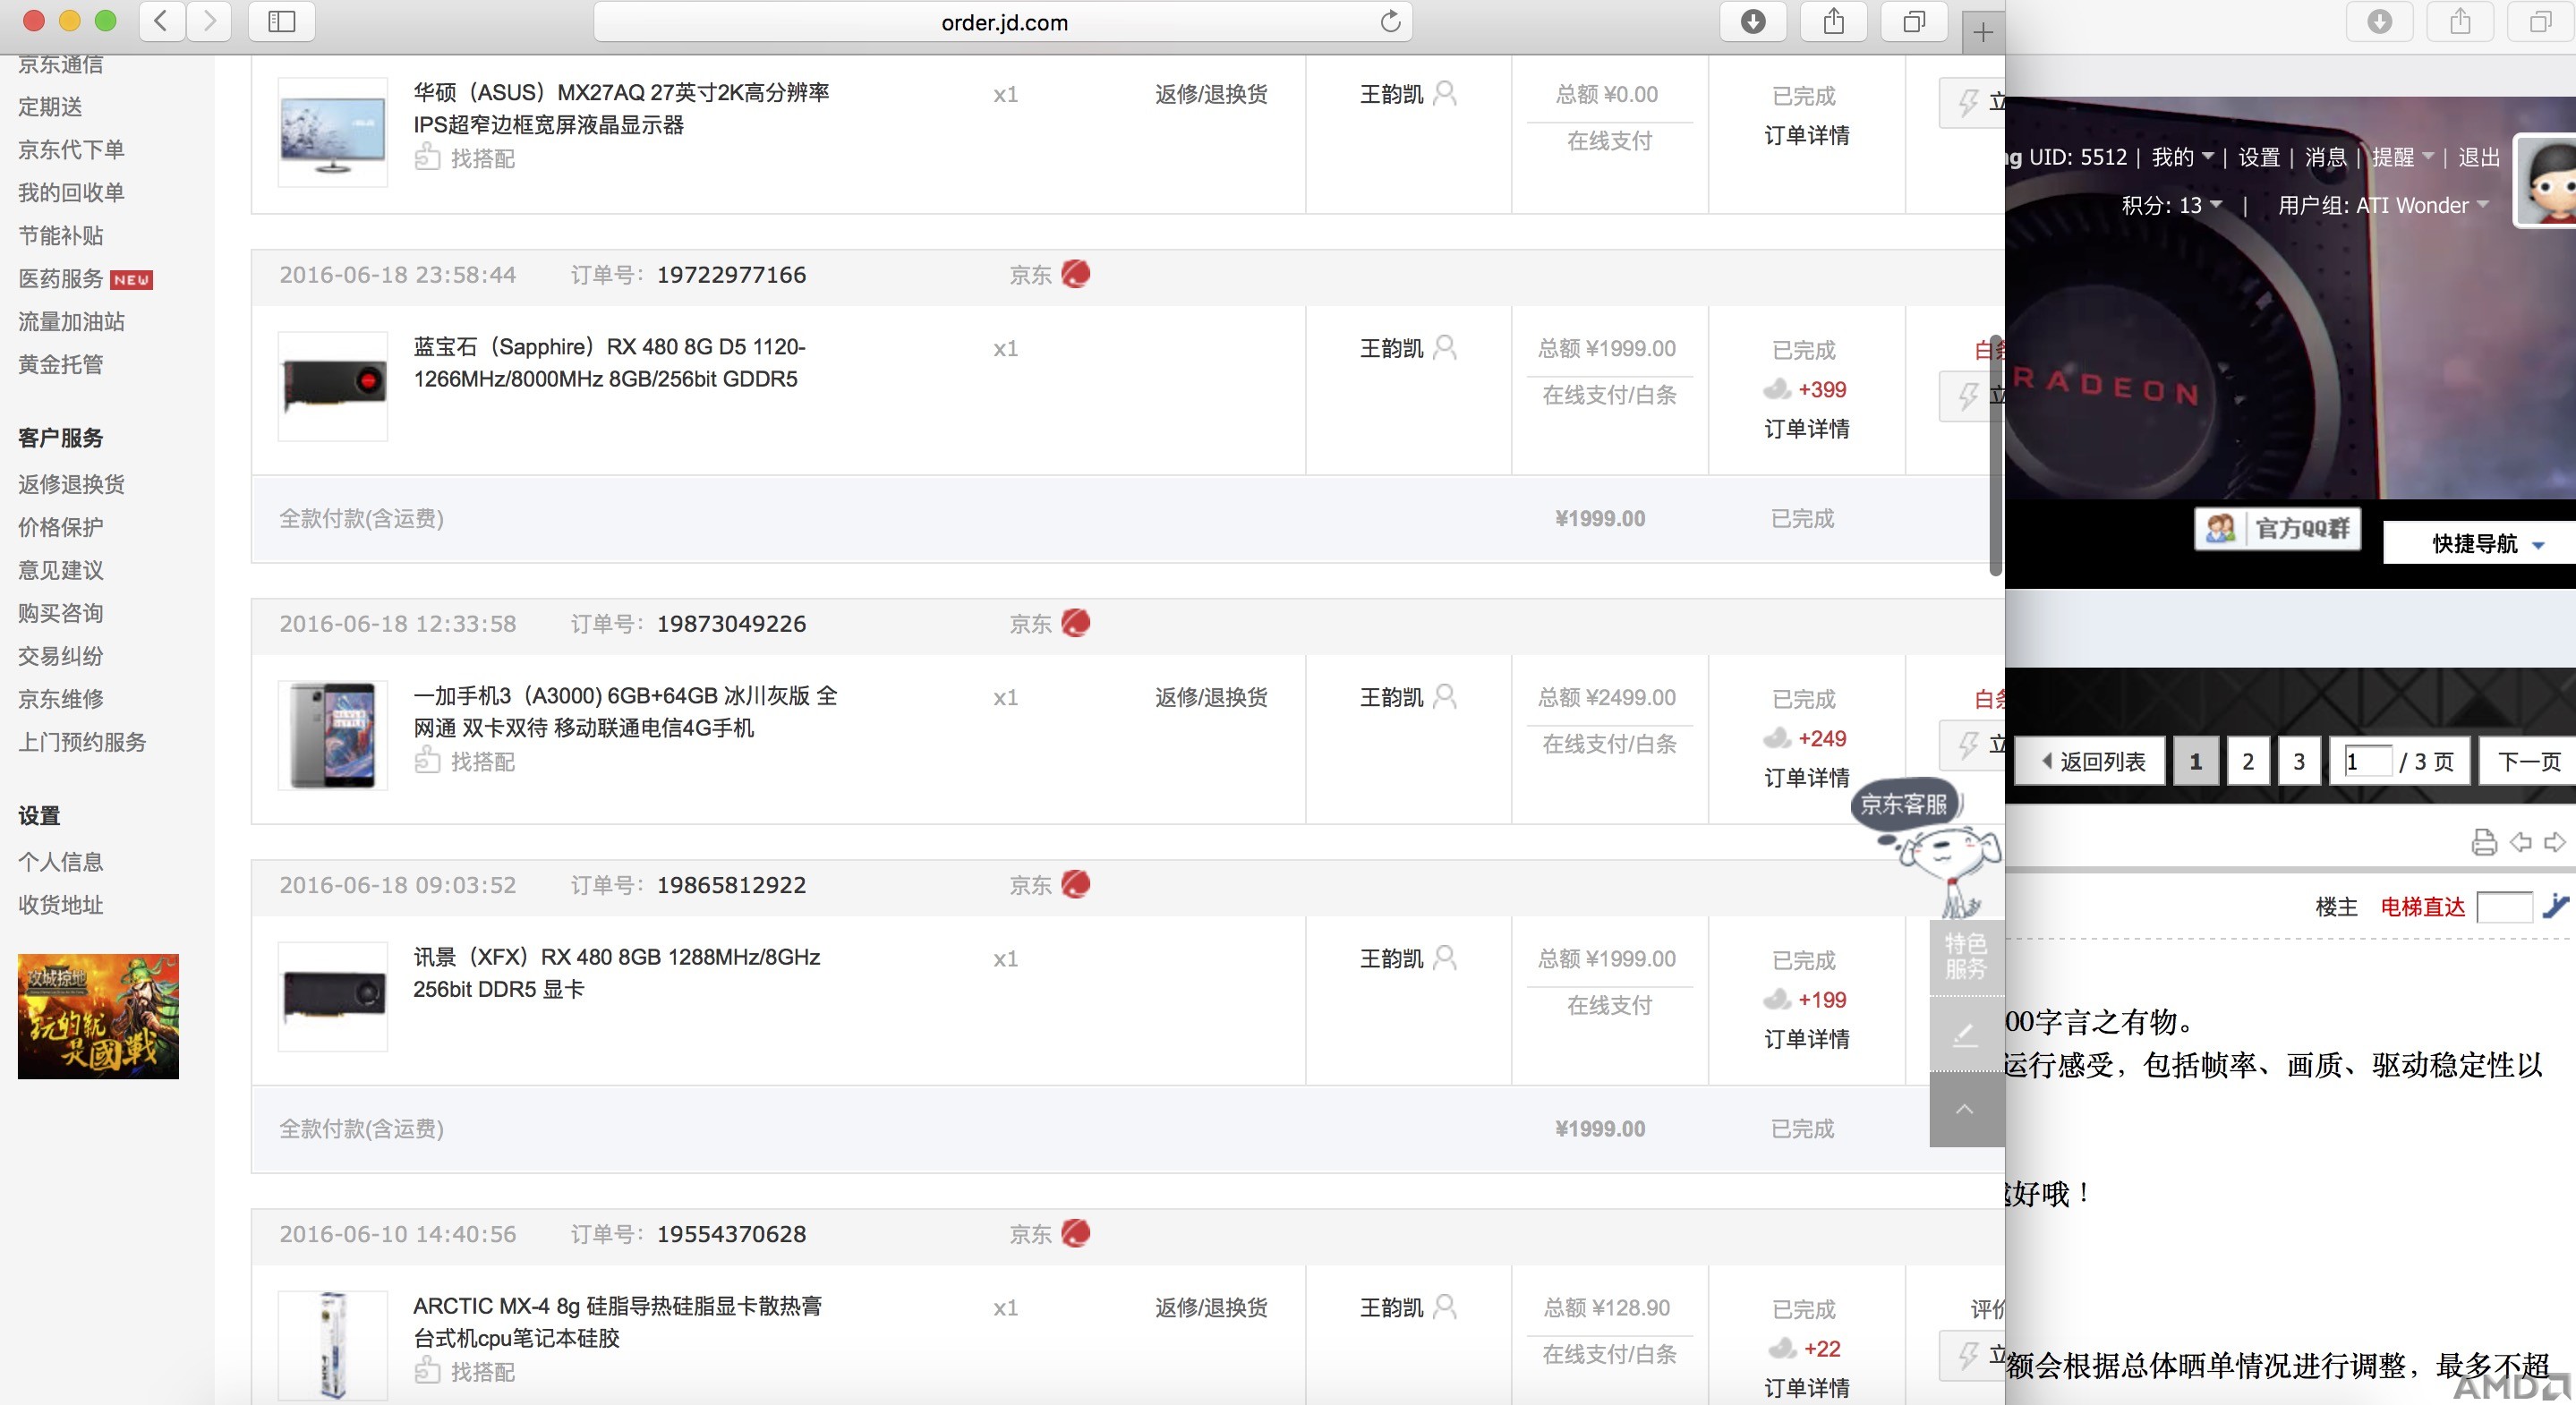The height and width of the screenshot is (1405, 2576).
Task: Click previous thread arrow in forum window
Action: [x=2521, y=843]
